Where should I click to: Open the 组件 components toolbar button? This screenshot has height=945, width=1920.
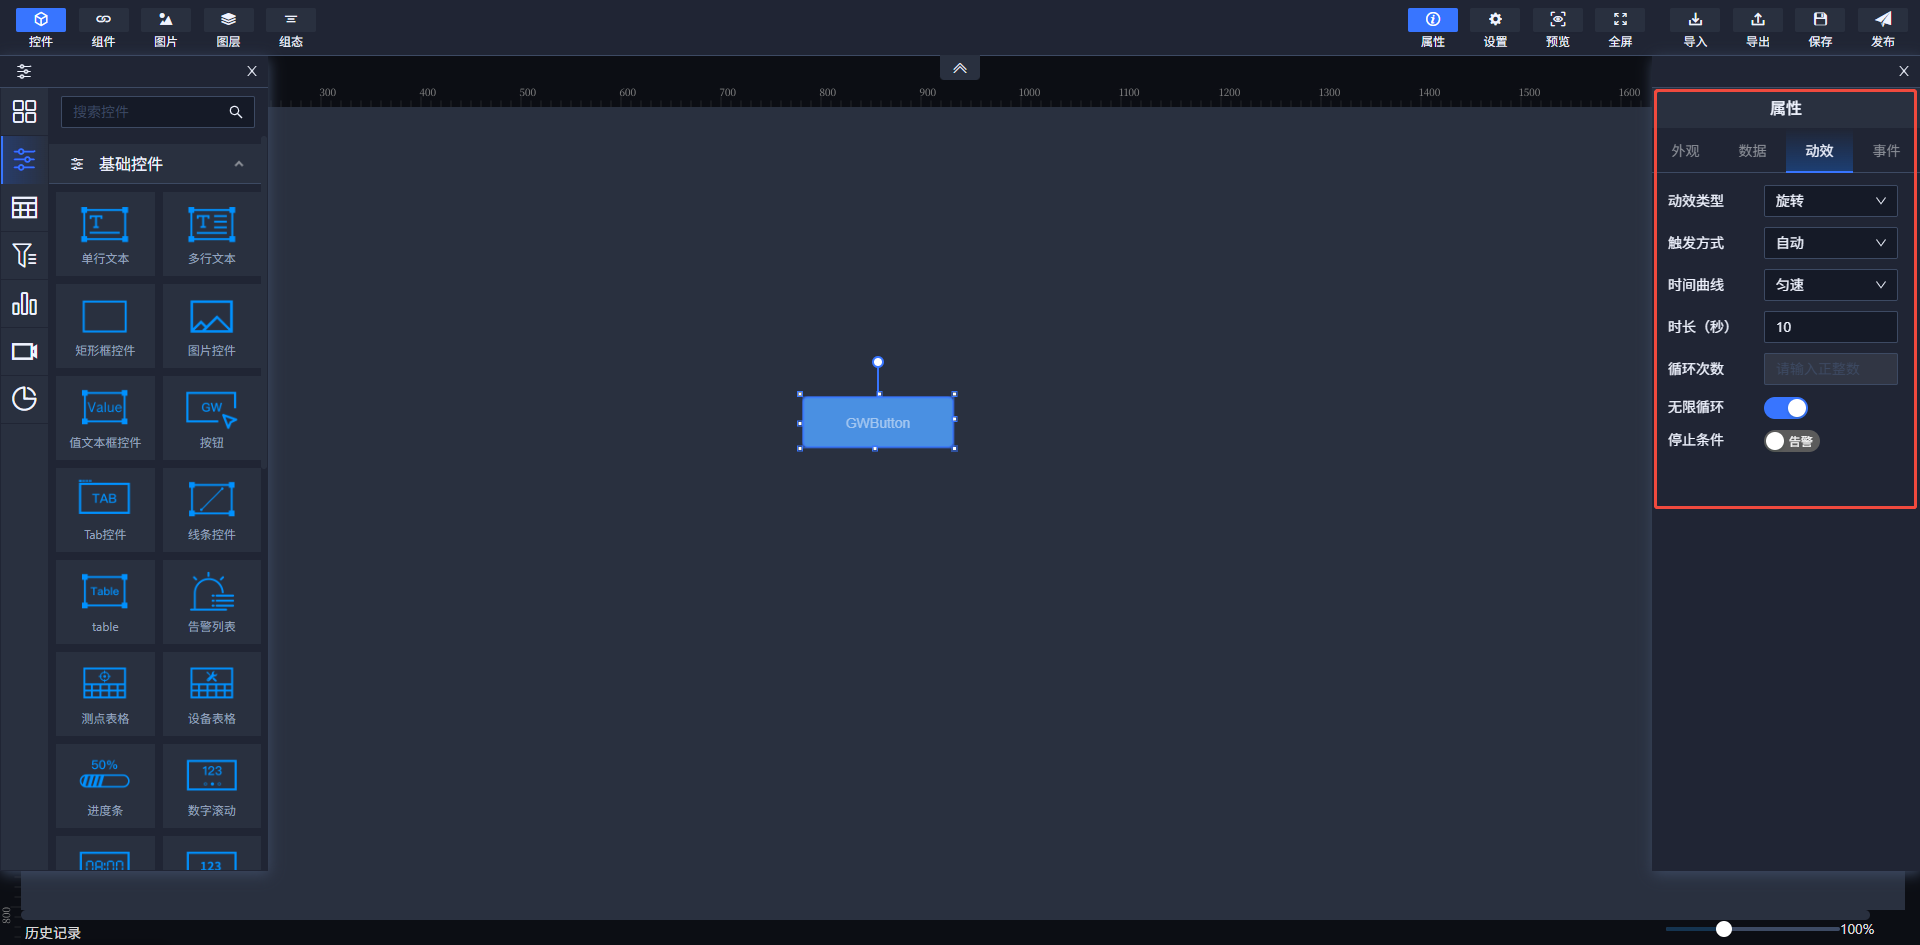tap(103, 28)
